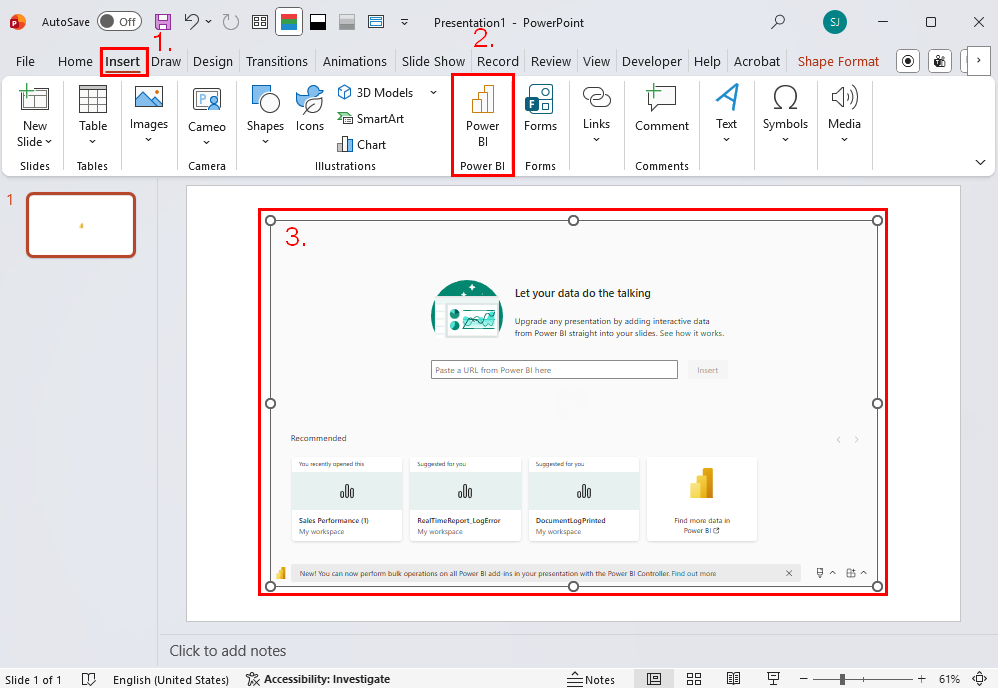Viewport: 998px width, 688px height.
Task: Switch to Reading View
Action: tap(733, 678)
